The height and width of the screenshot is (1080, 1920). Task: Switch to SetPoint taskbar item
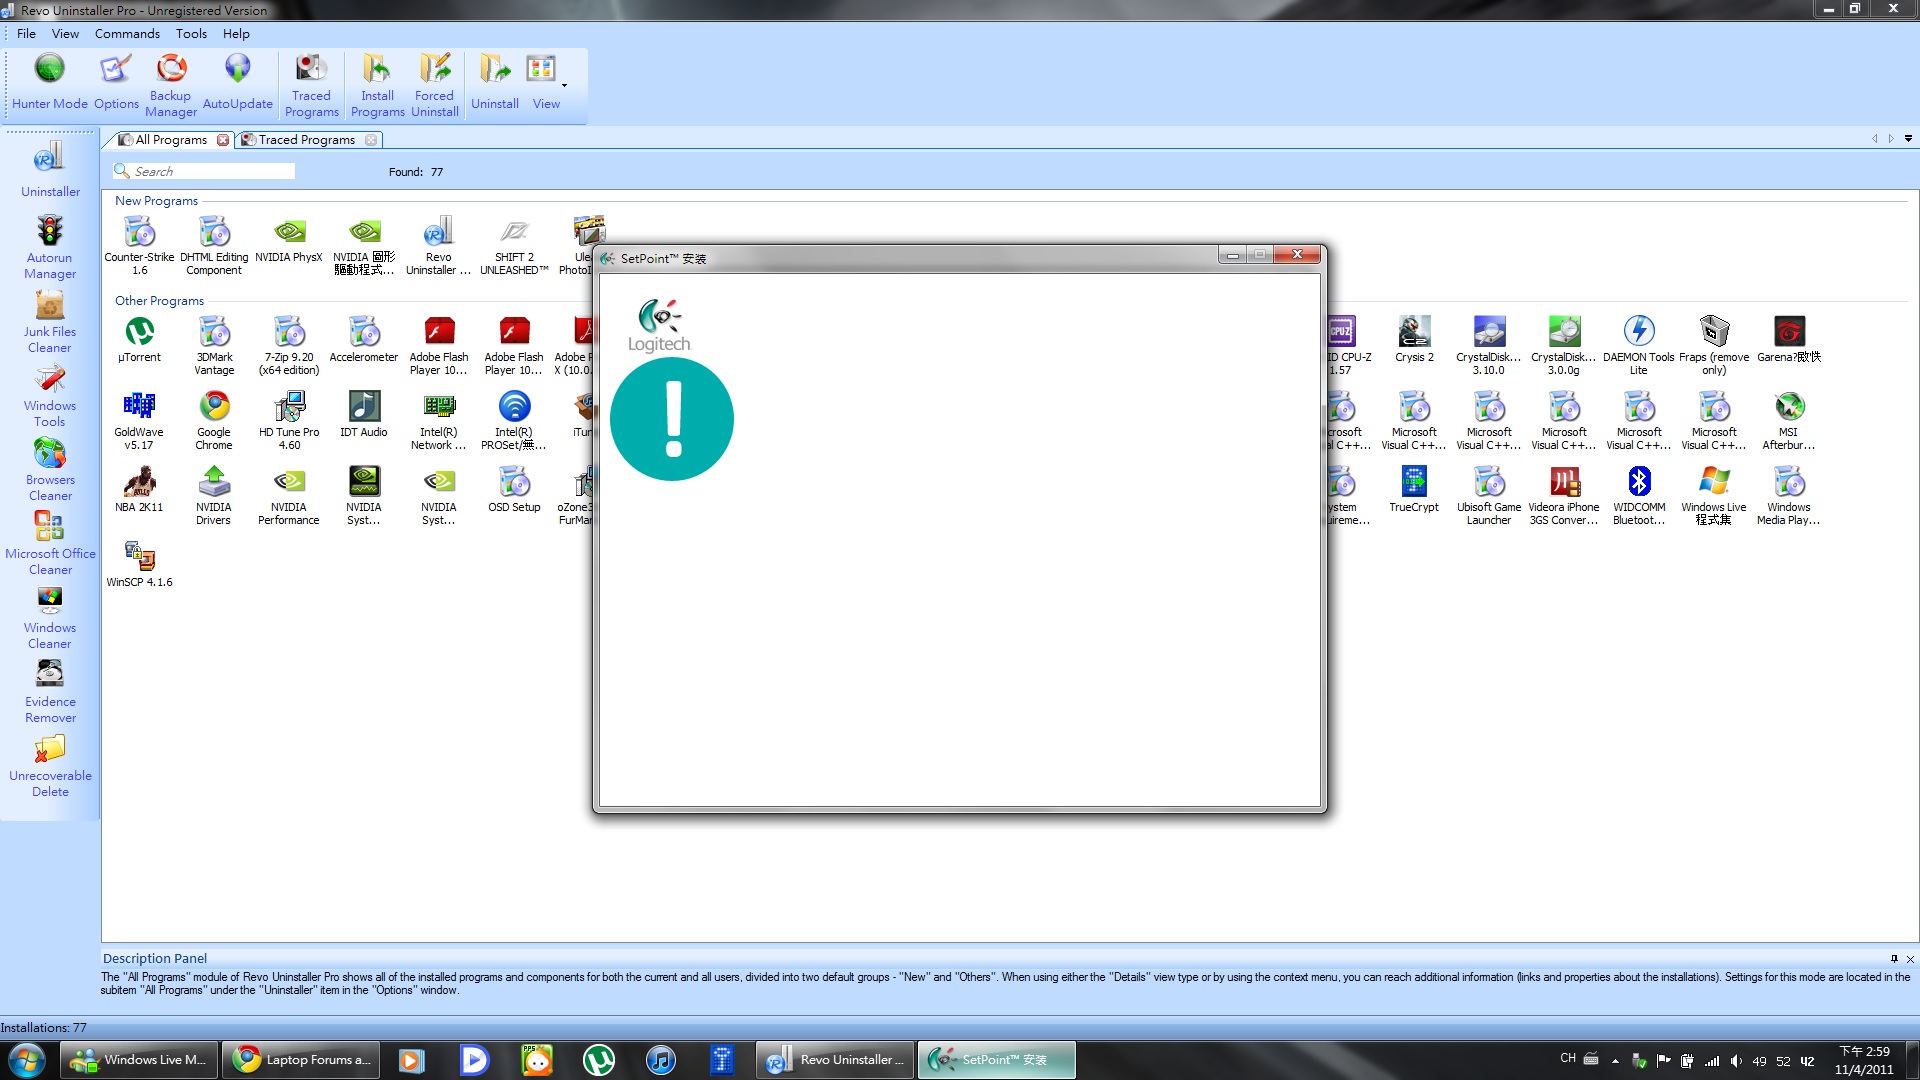[x=996, y=1060]
